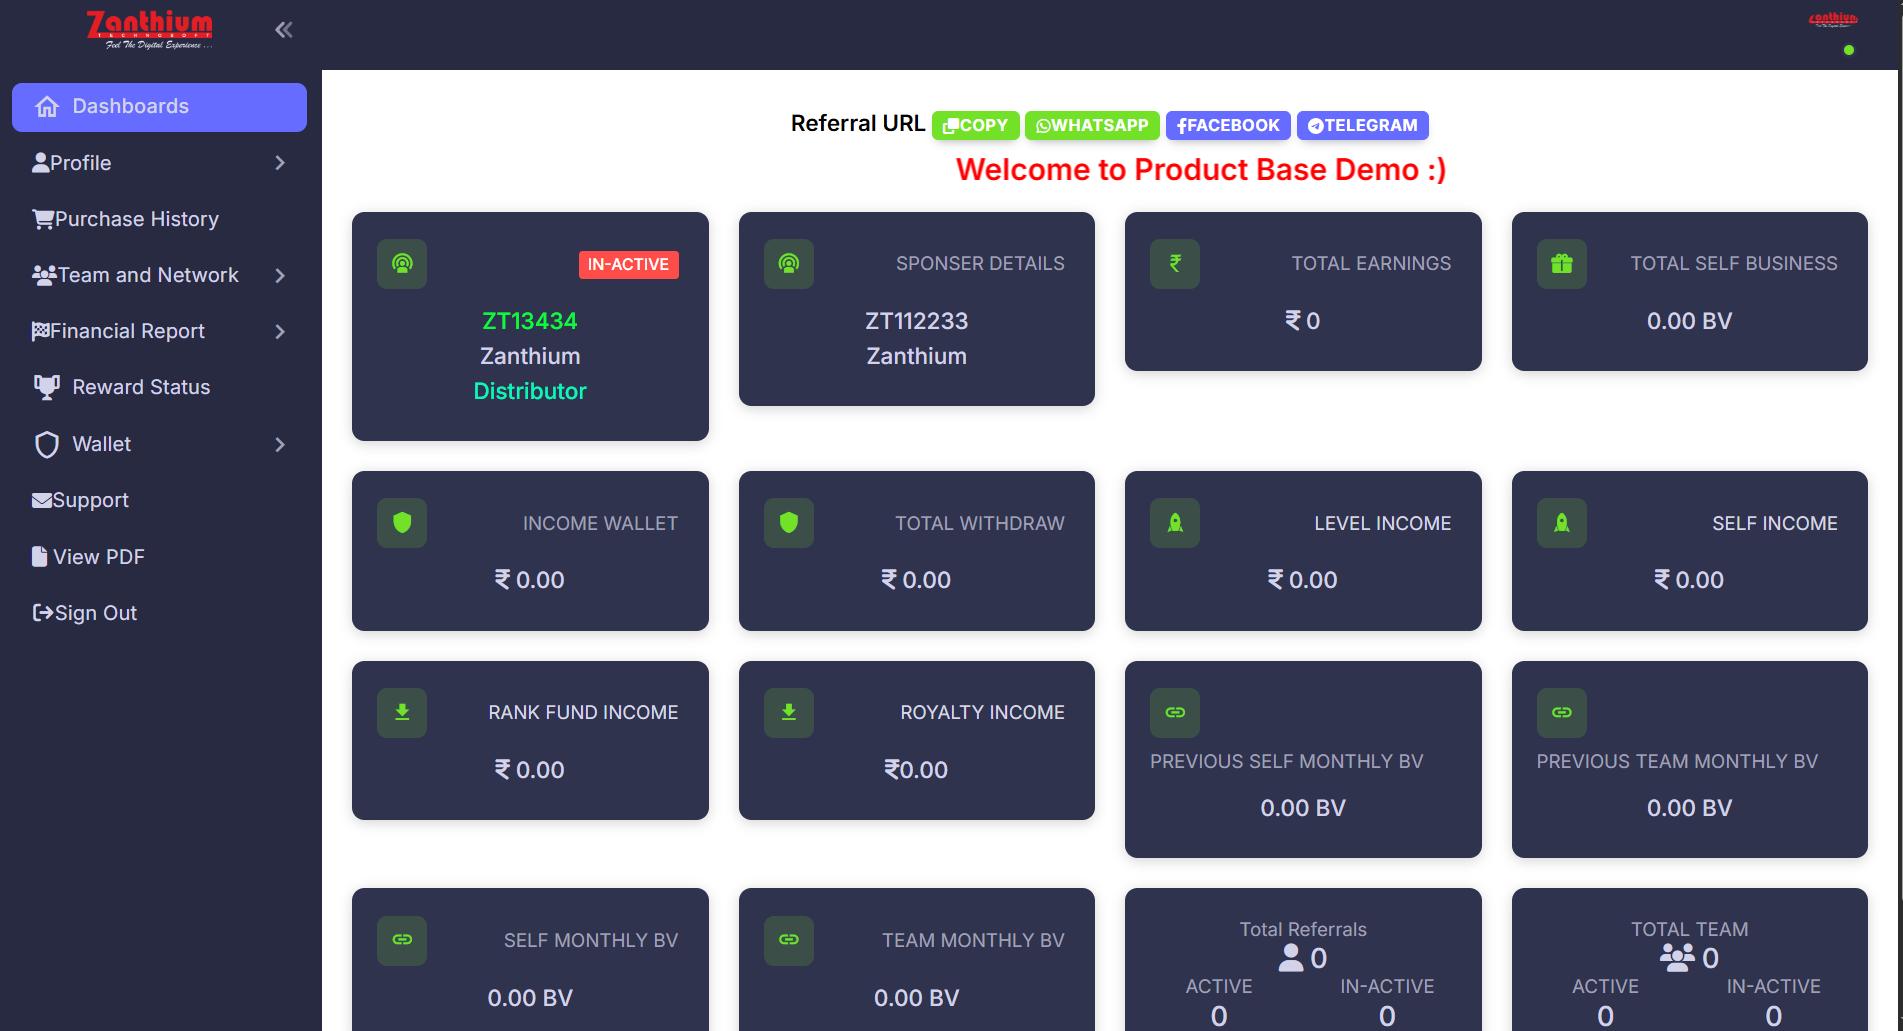
Task: Open View PDF link
Action: coord(159,557)
